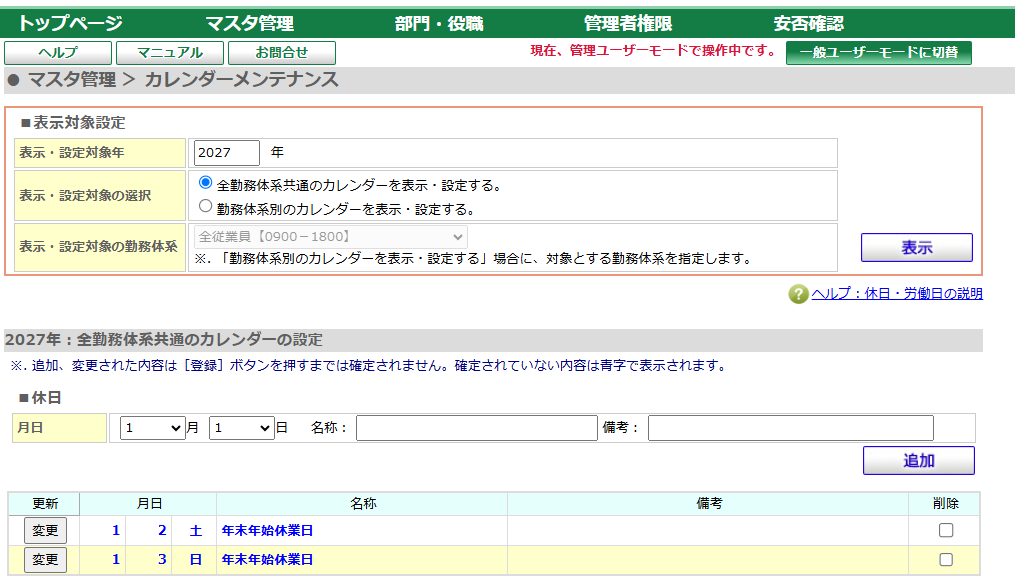Viewport: 1015px width, 583px height.
Task: Click the 現在、管理ユーザーモードで操作中です notice
Action: [x=653, y=50]
